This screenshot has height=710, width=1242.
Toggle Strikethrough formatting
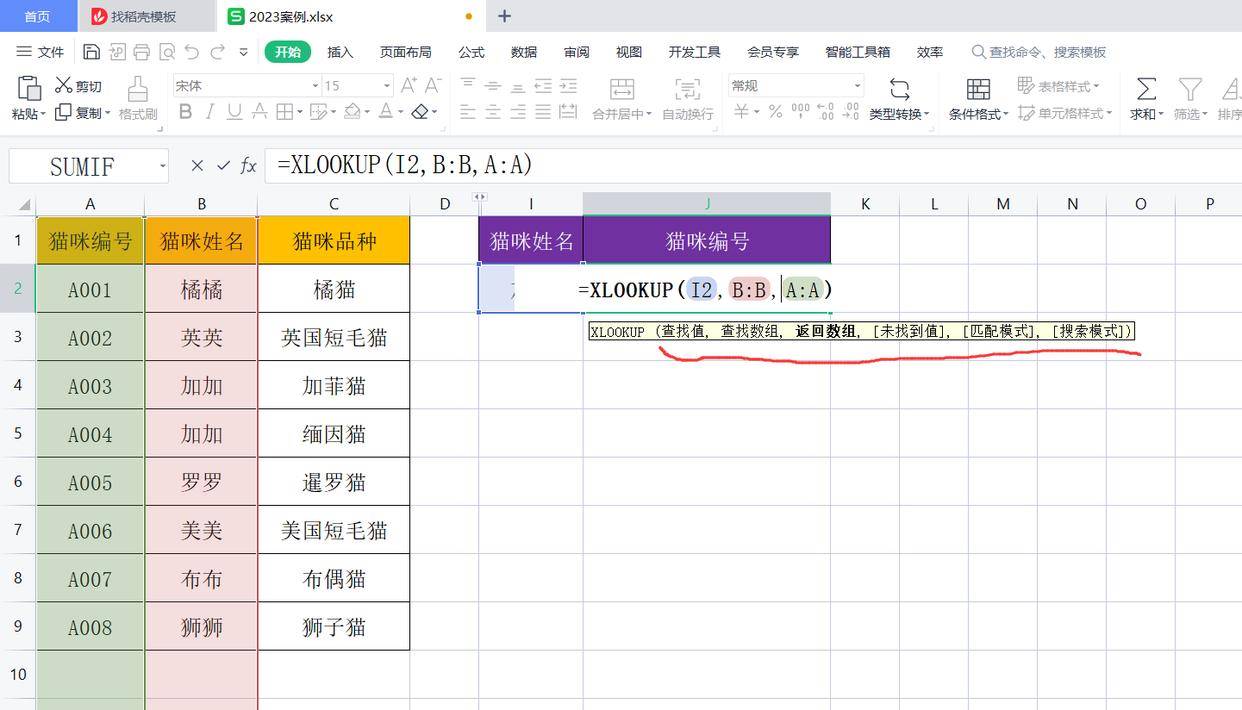pyautogui.click(x=259, y=112)
